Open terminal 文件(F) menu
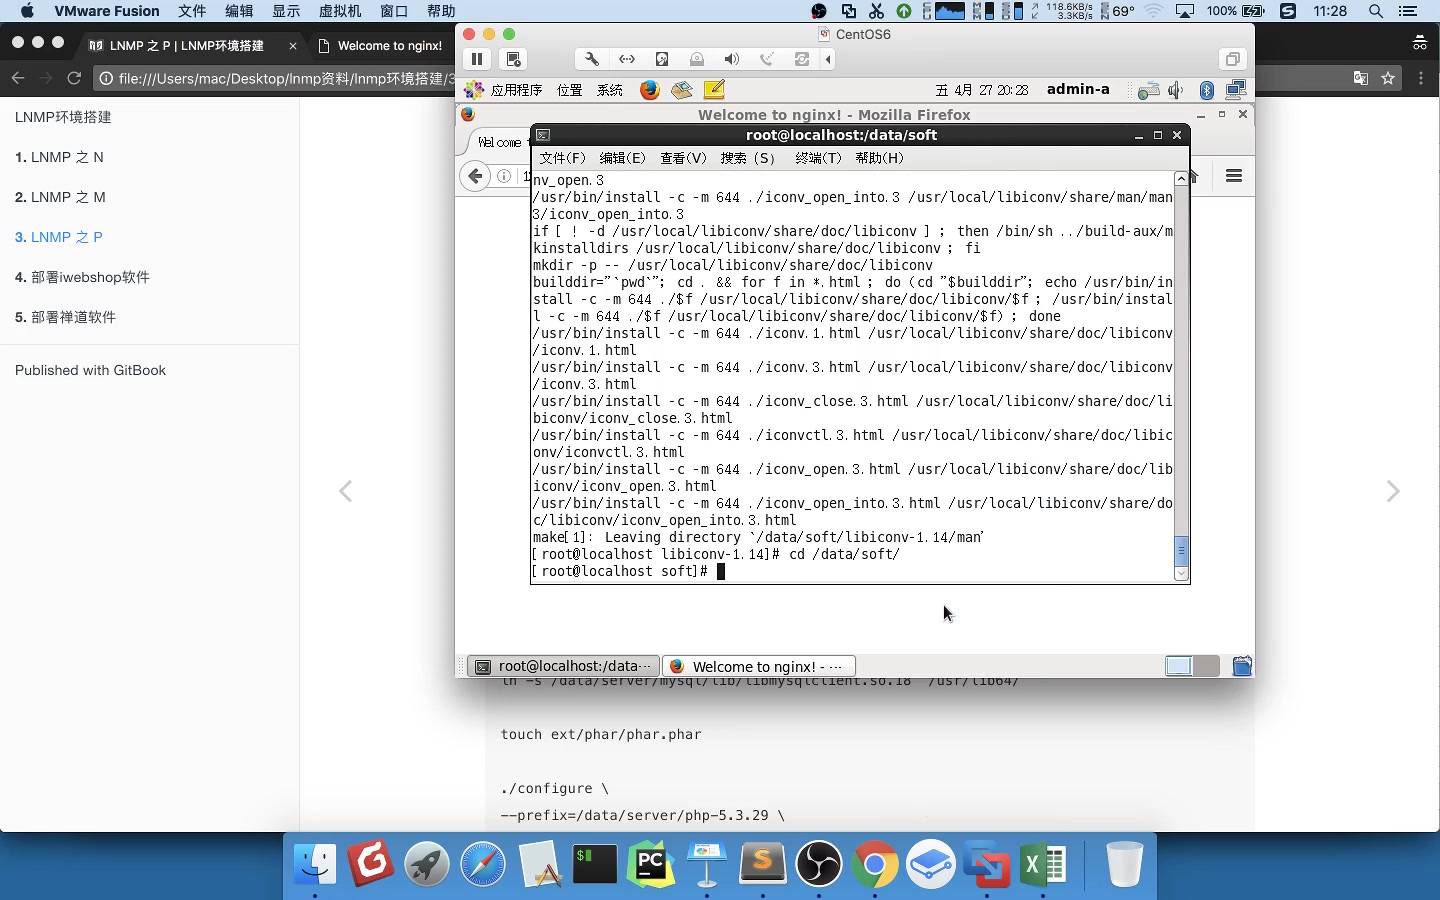 (562, 158)
